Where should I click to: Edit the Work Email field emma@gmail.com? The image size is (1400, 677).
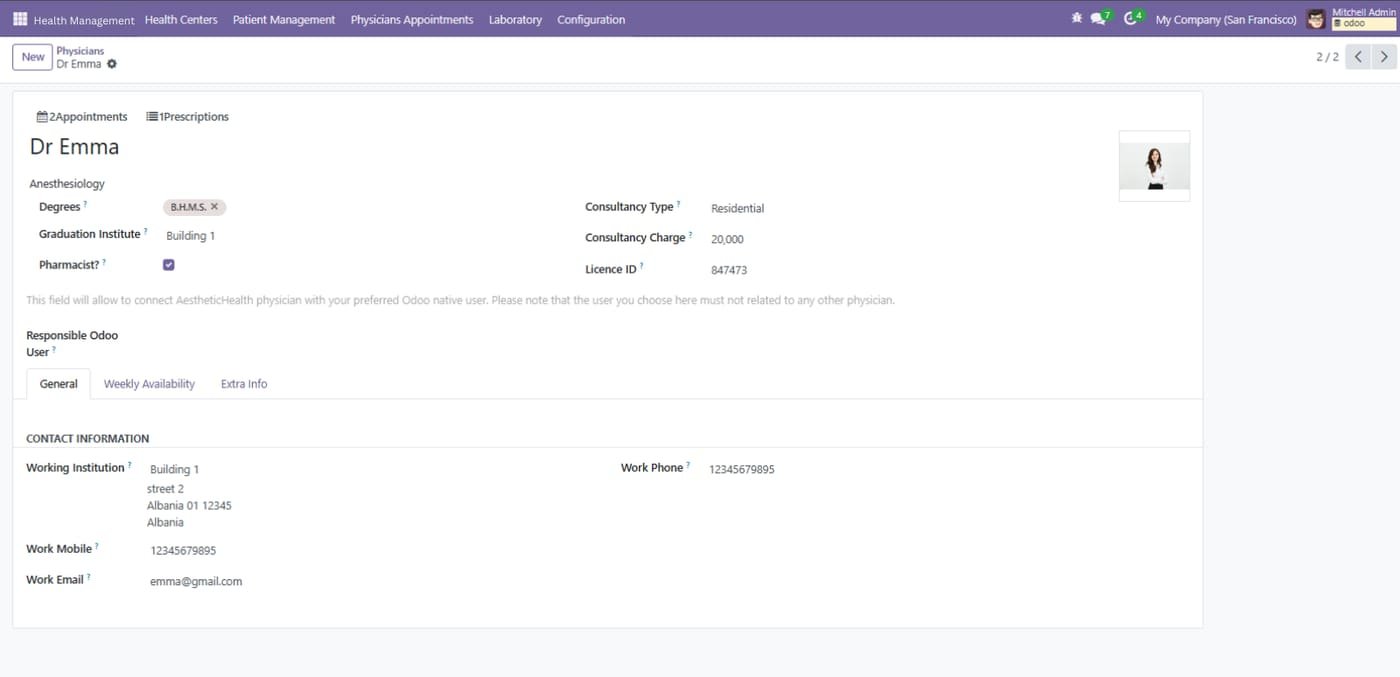196,581
